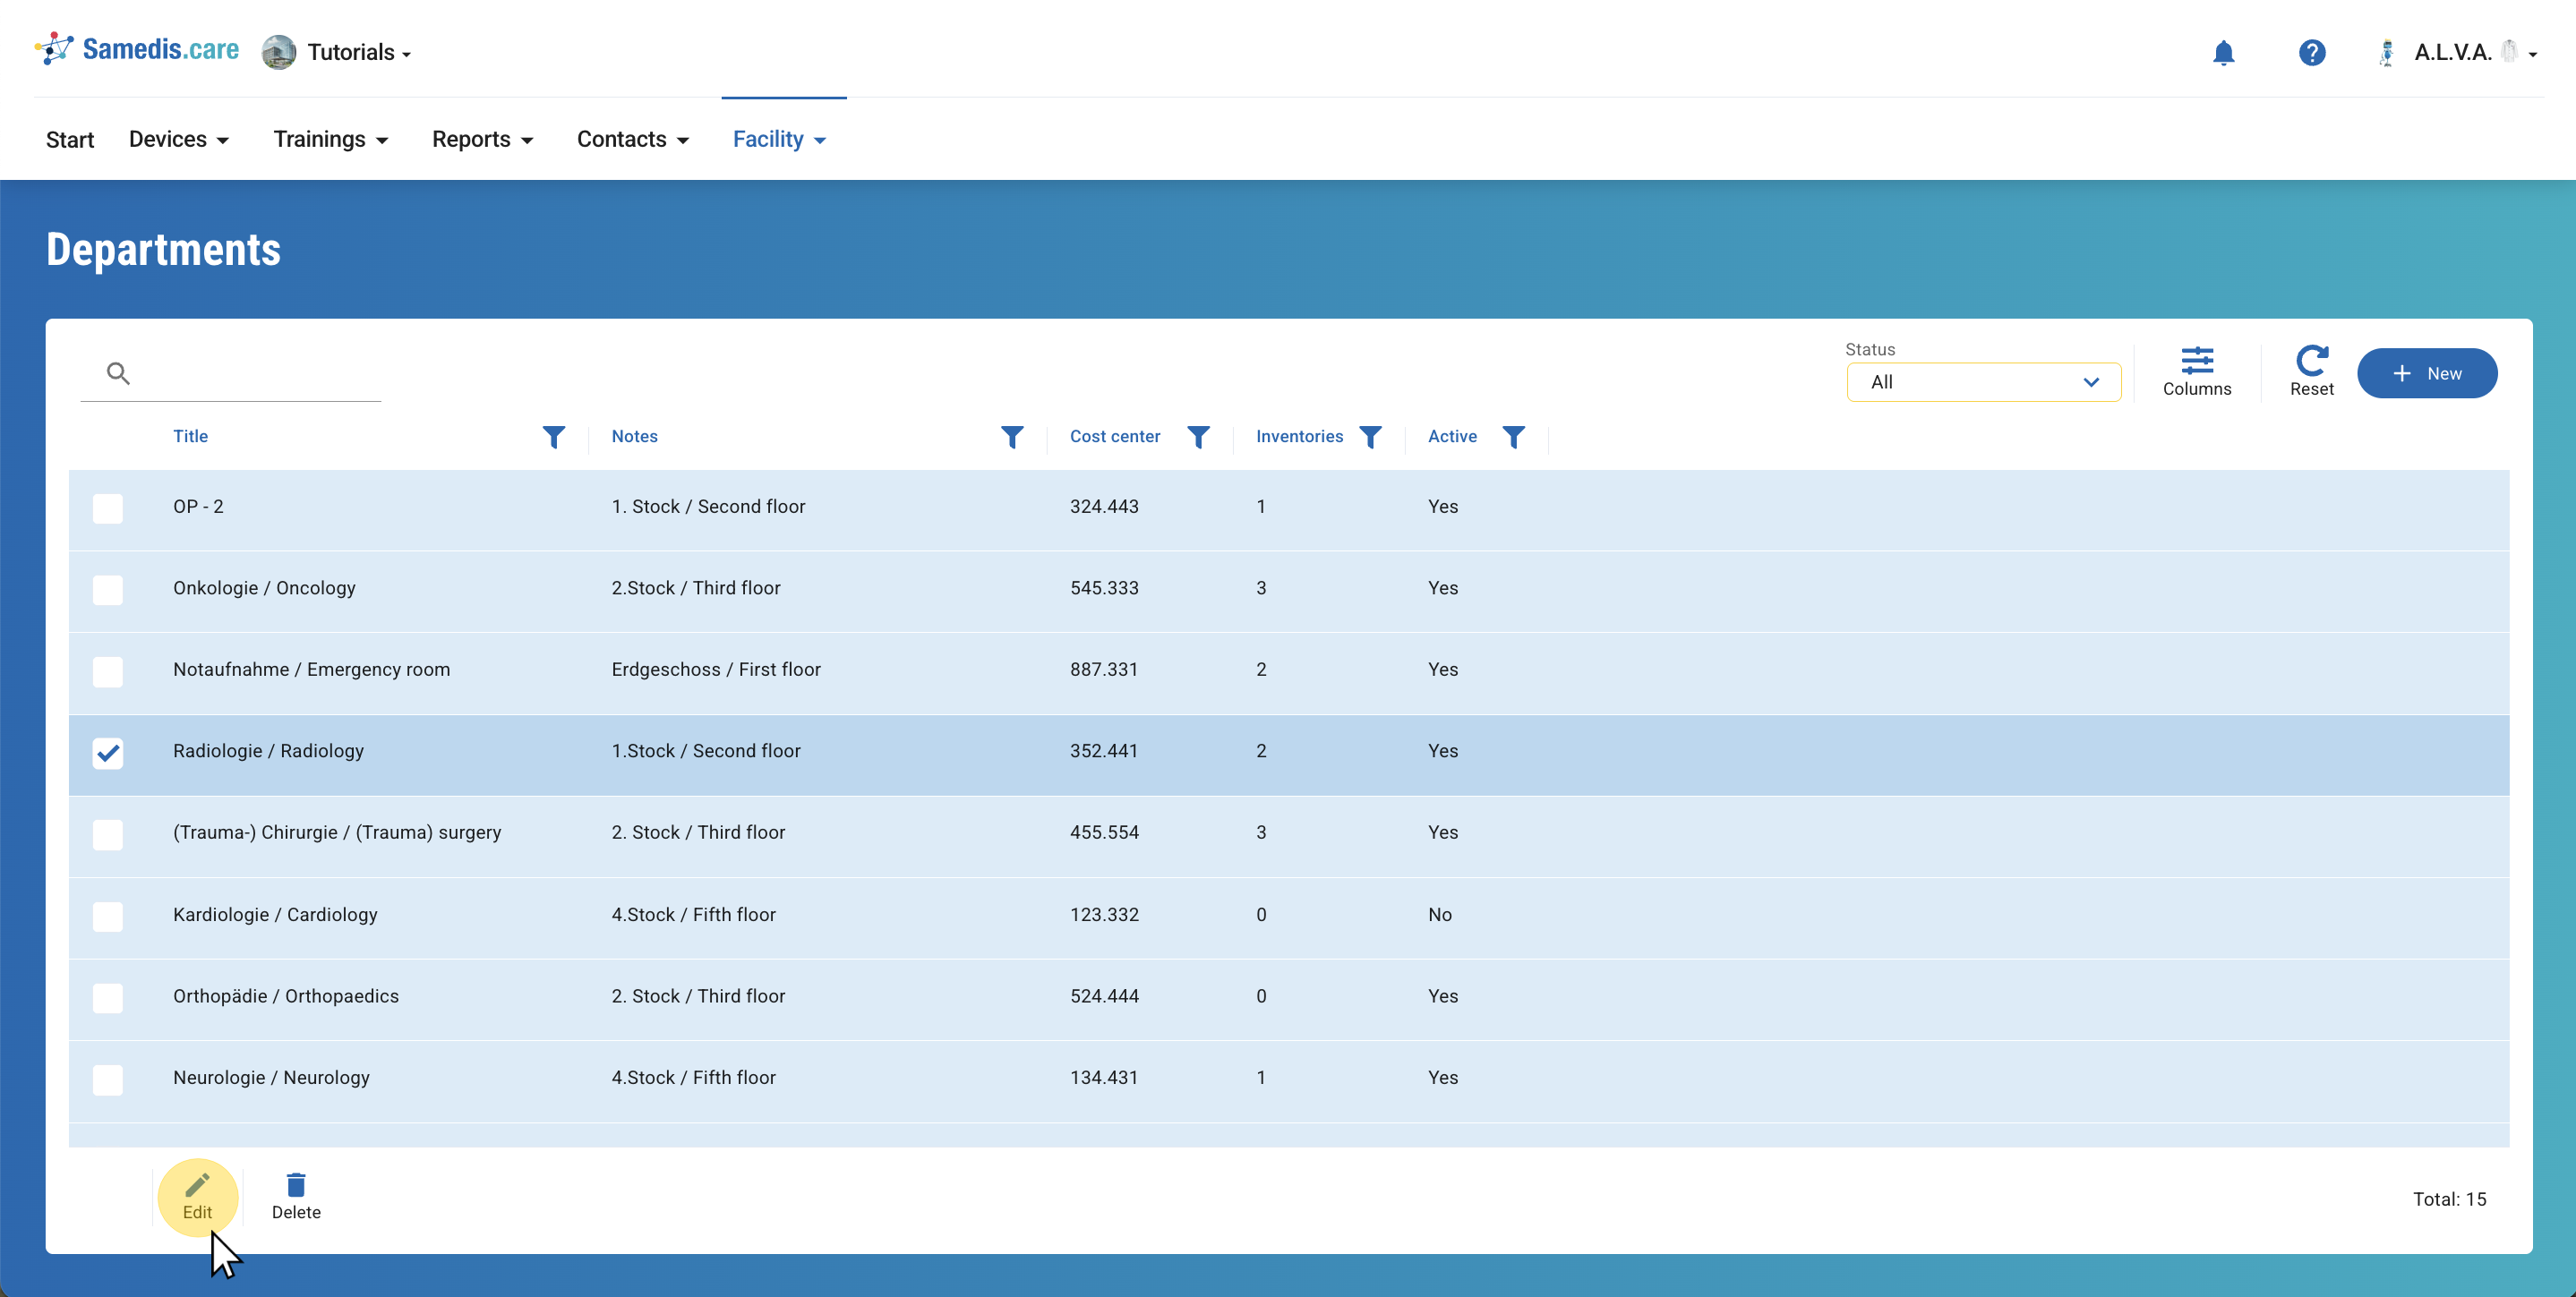This screenshot has width=2576, height=1297.
Task: Uncheck the Radiologie / Radiology row checkbox
Action: click(x=108, y=752)
